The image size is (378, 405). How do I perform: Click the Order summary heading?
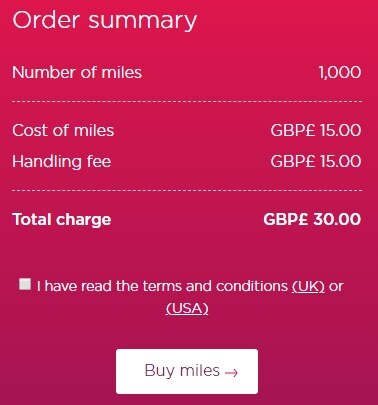coord(105,20)
